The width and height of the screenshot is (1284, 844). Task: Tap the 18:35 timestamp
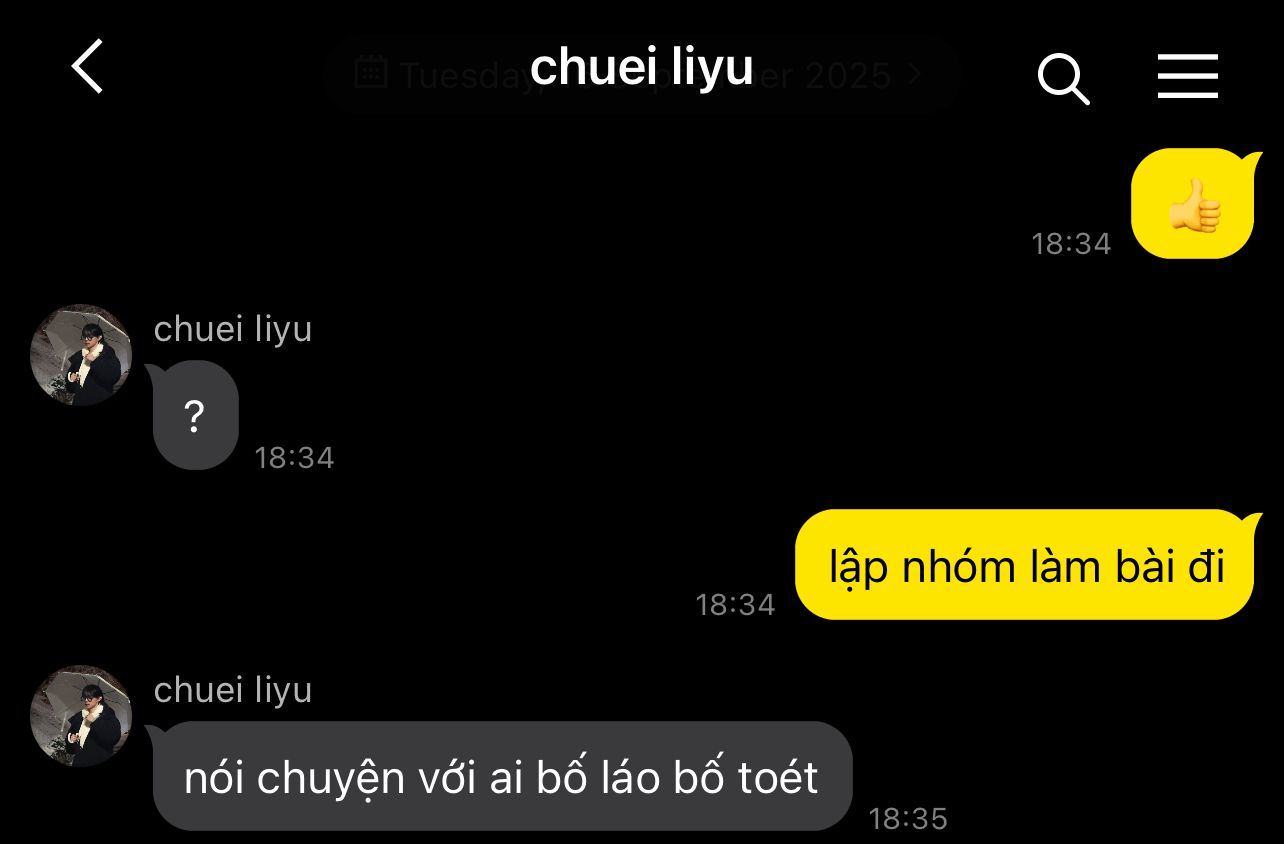pos(908,819)
